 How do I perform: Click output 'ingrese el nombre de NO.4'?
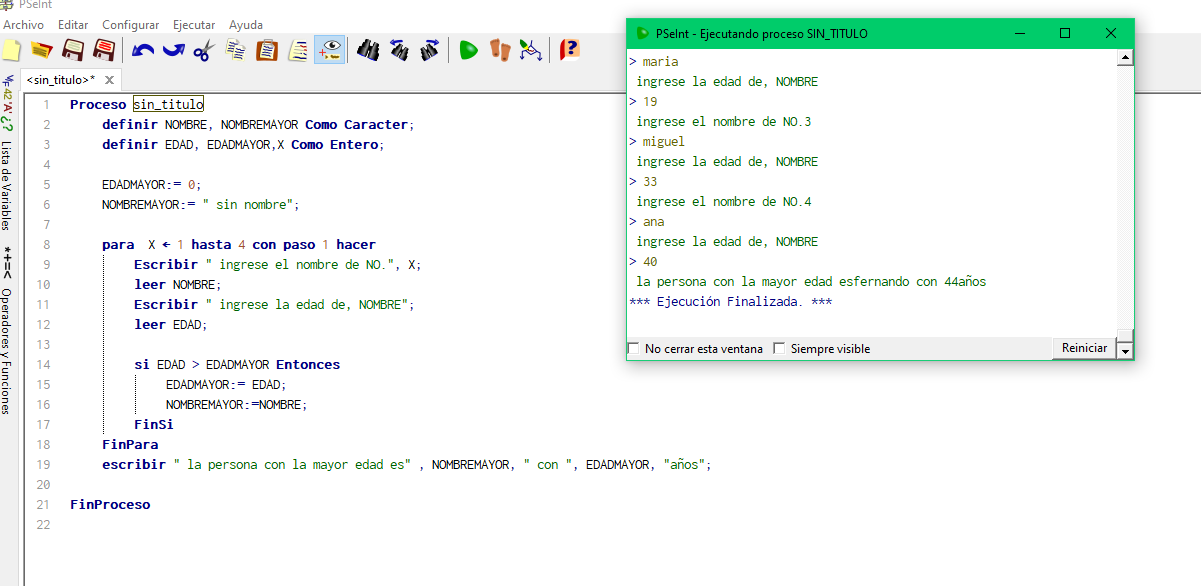724,202
